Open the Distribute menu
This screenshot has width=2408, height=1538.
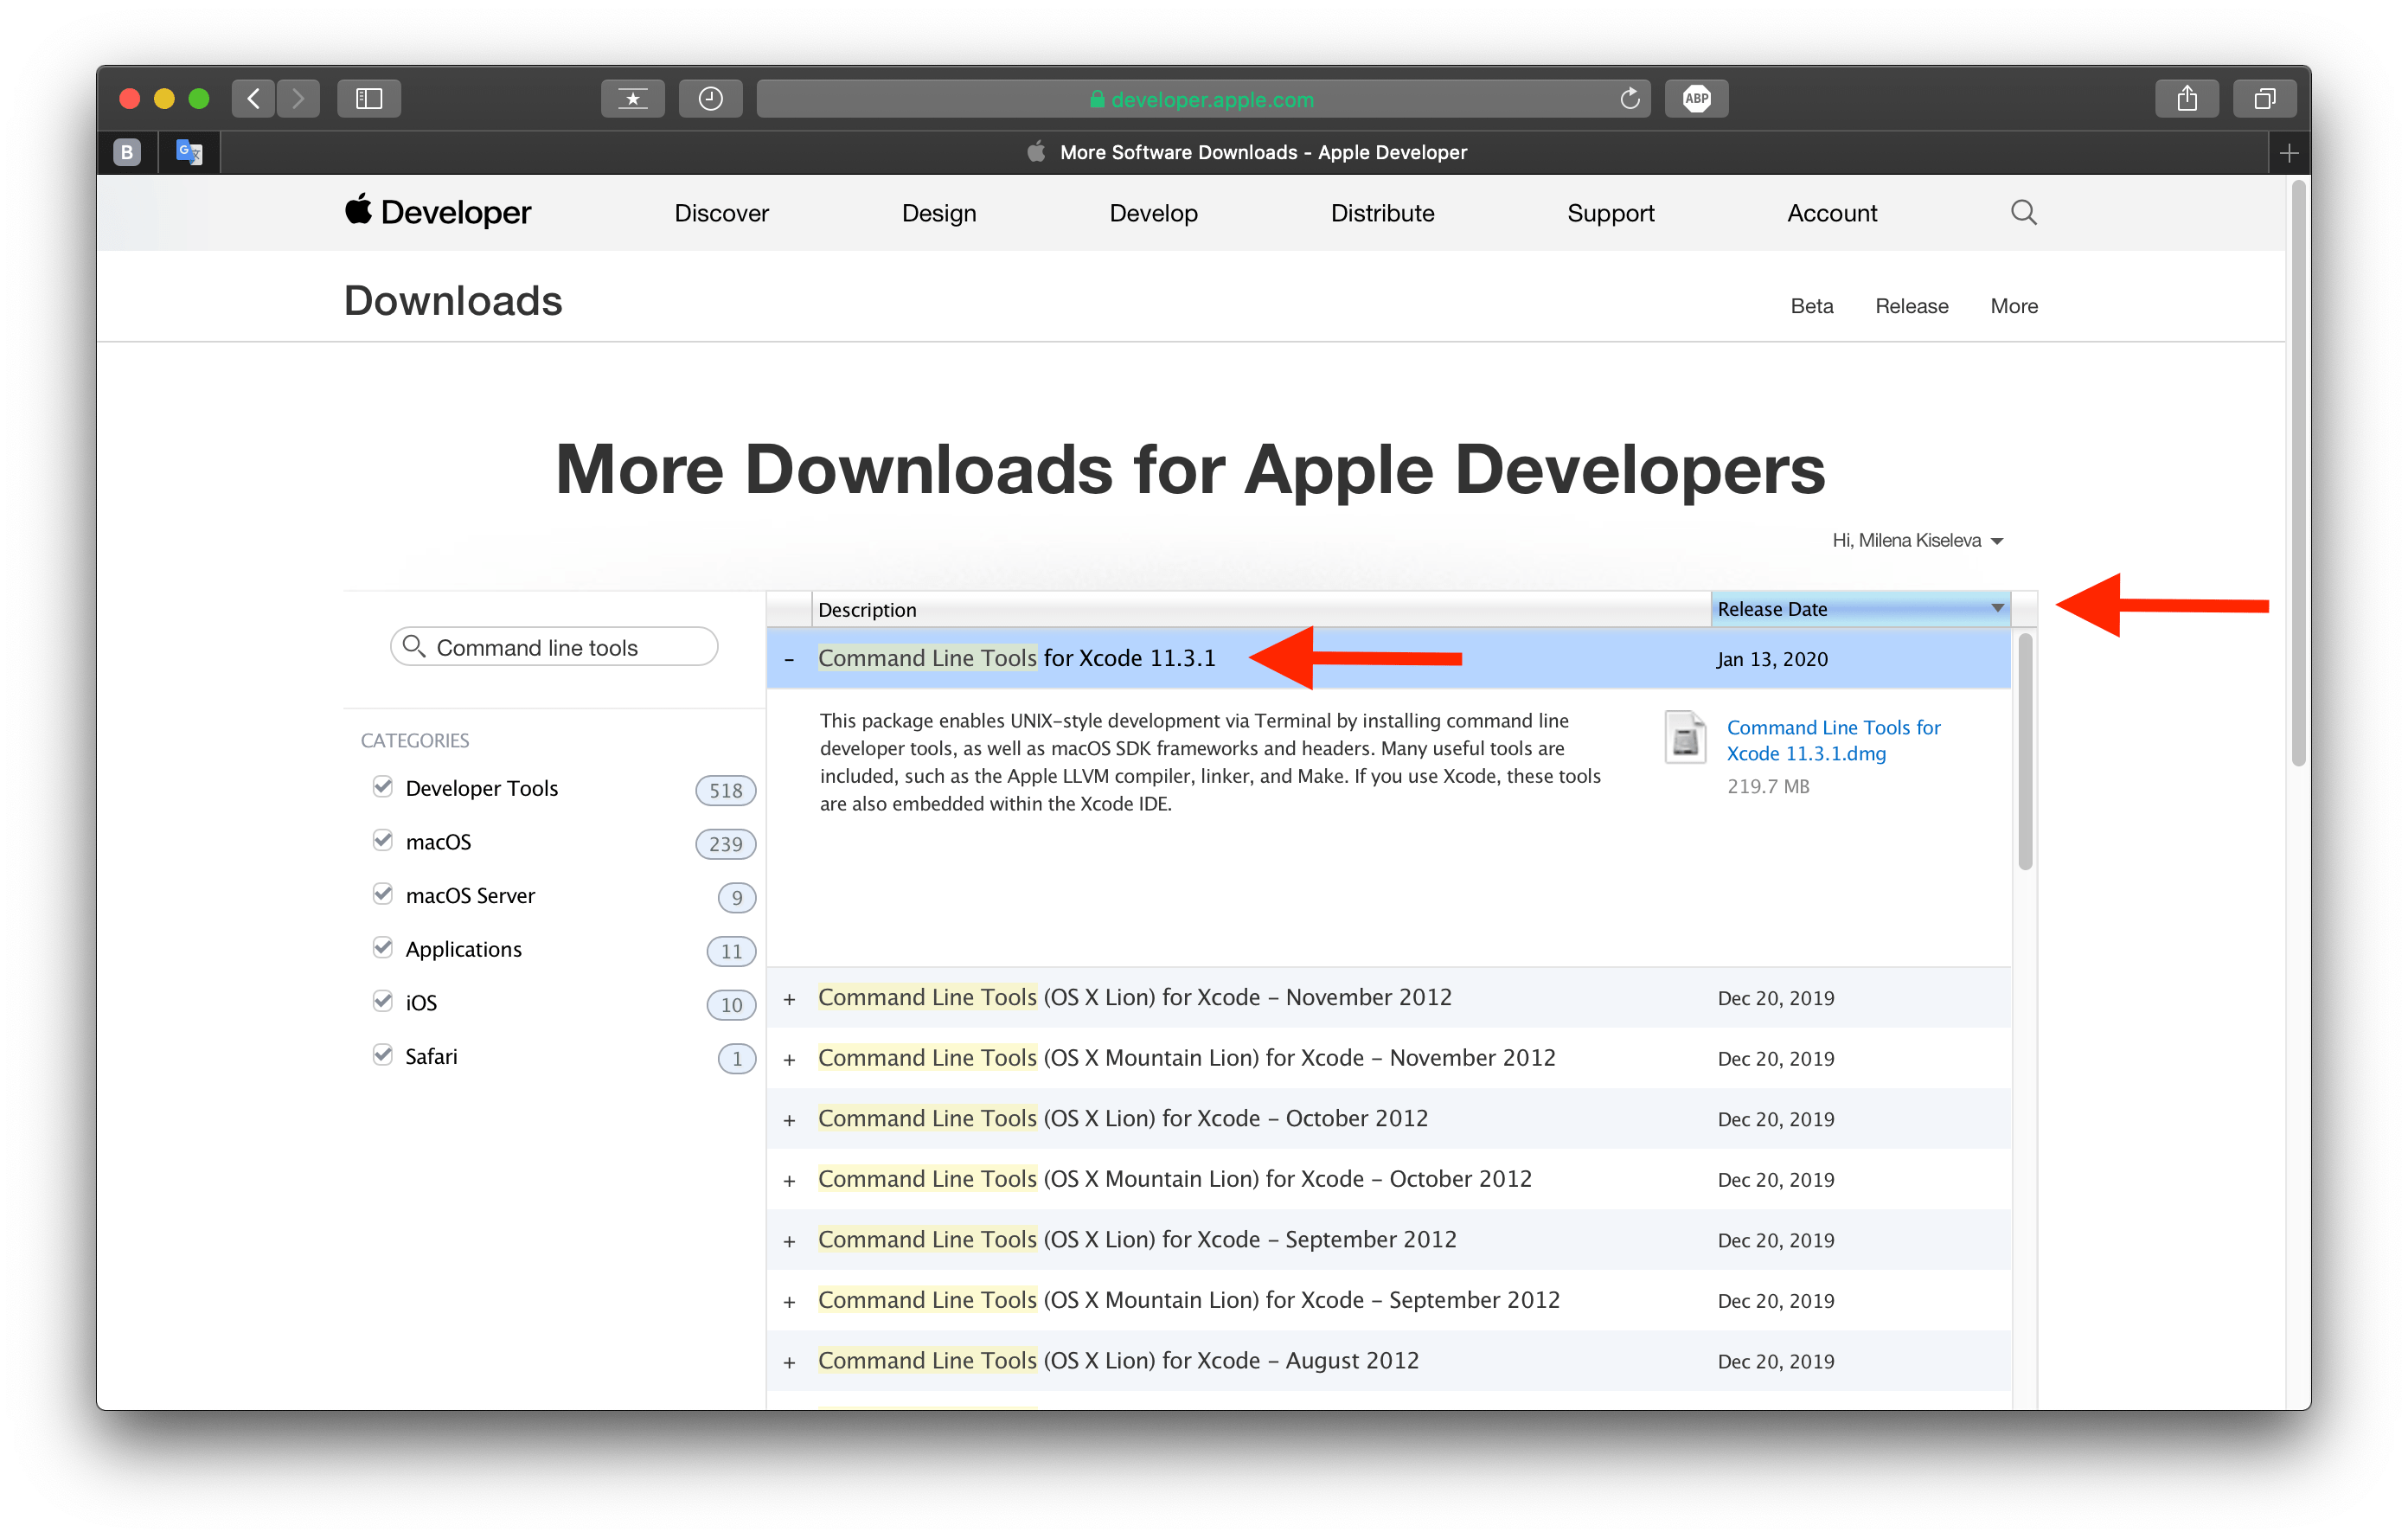[1382, 213]
